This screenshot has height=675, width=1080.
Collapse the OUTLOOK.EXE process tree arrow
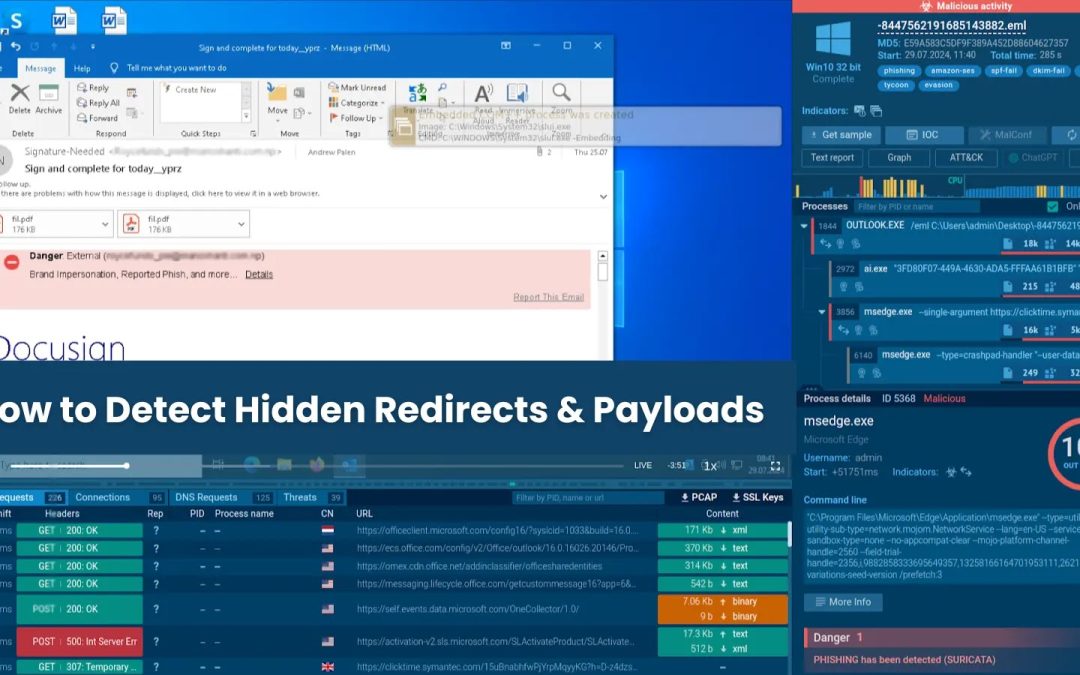point(804,226)
